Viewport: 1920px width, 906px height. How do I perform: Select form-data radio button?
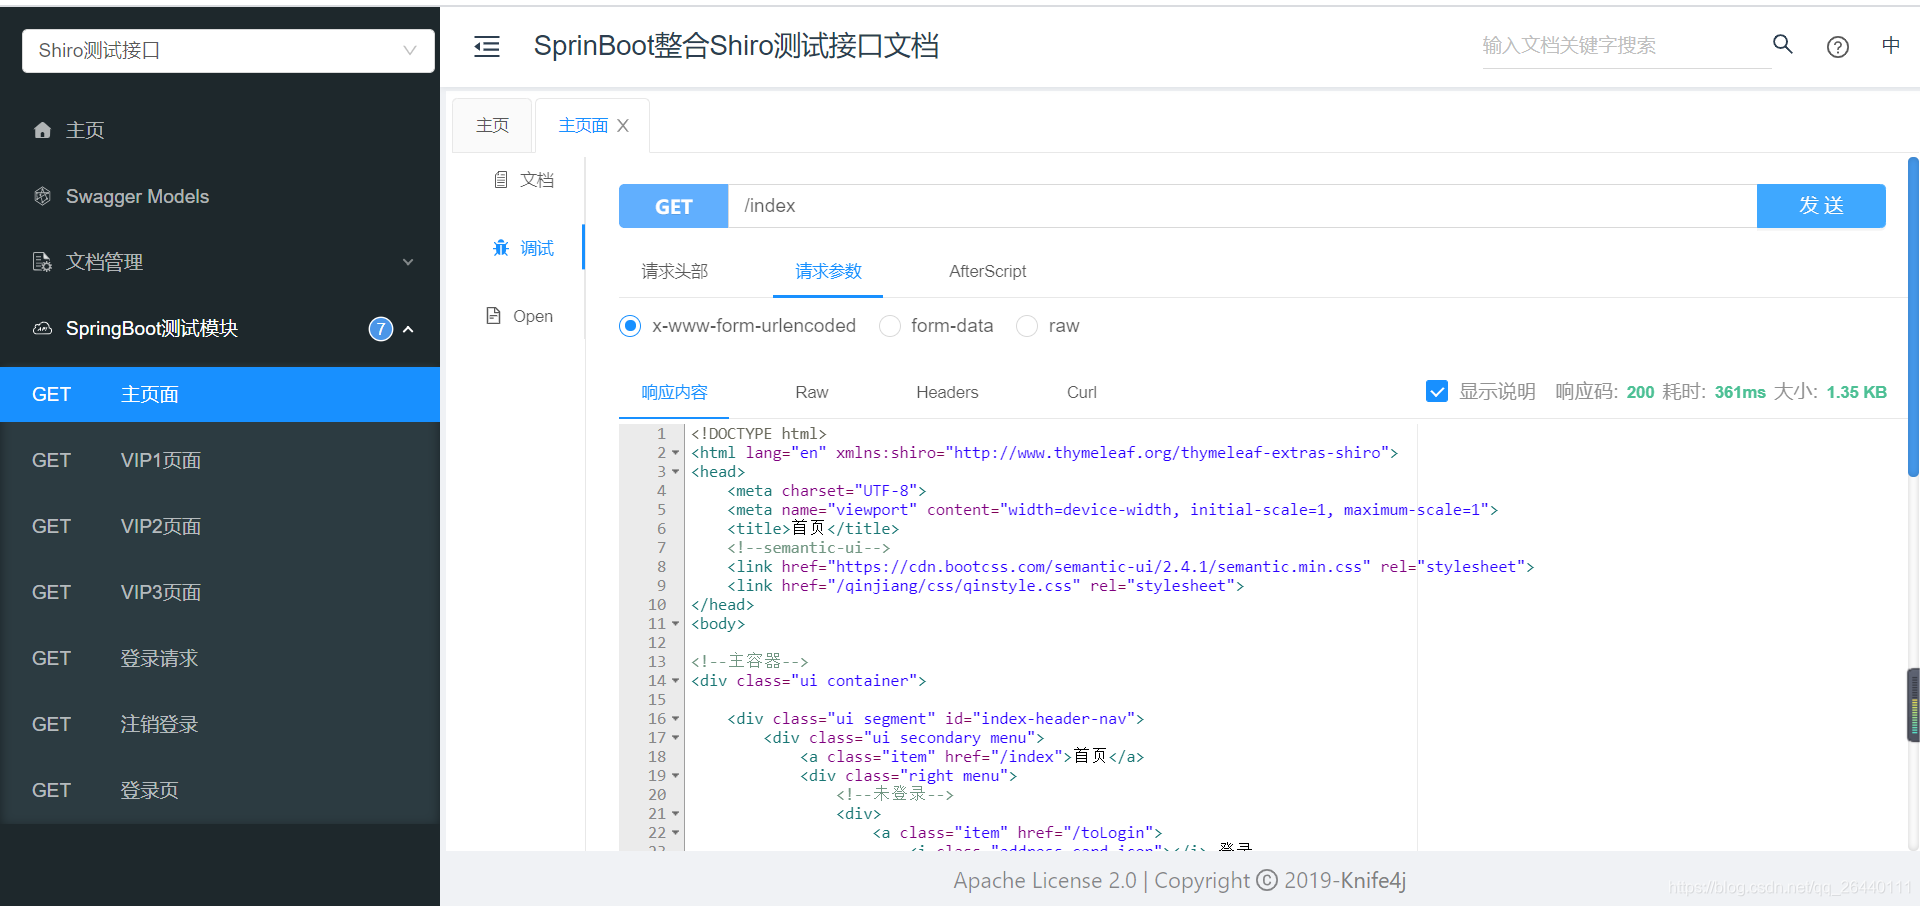pos(889,326)
